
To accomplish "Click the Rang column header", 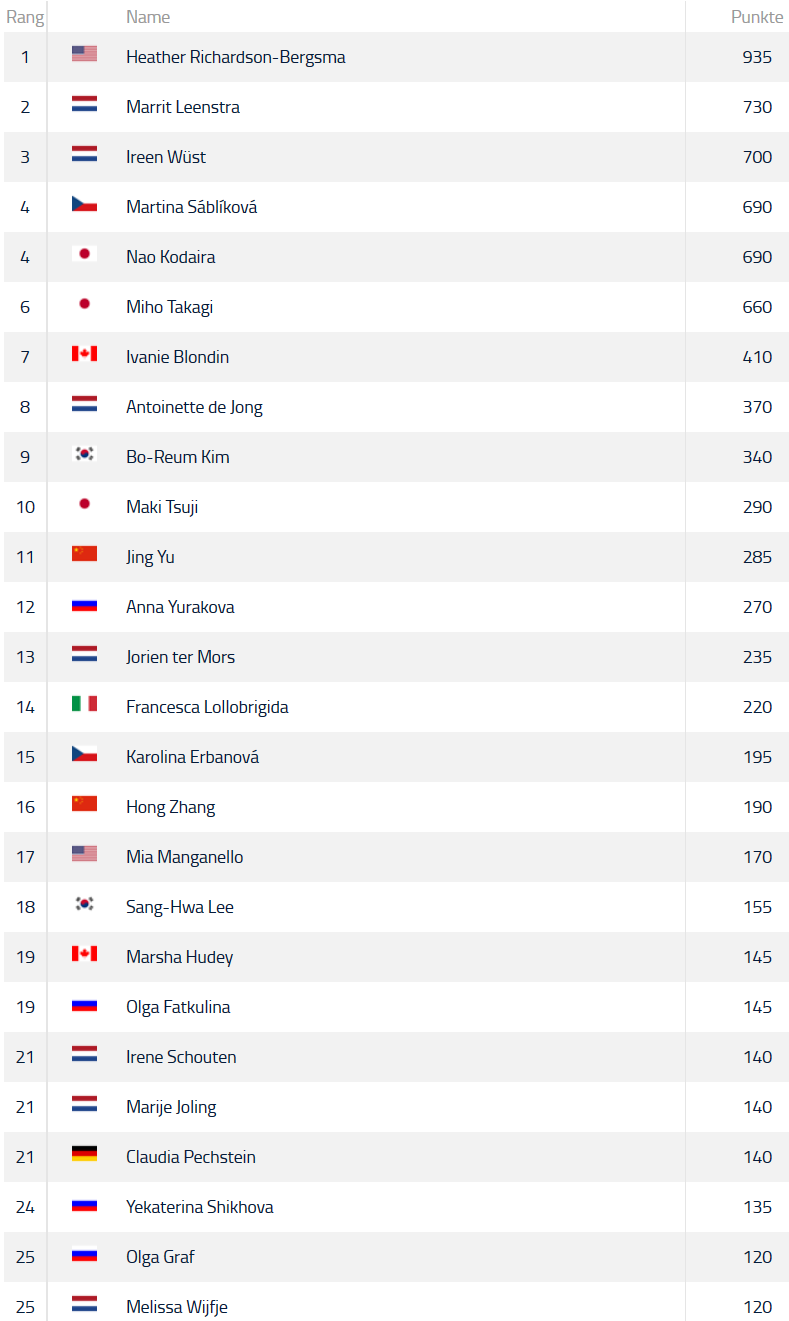I will (25, 17).
